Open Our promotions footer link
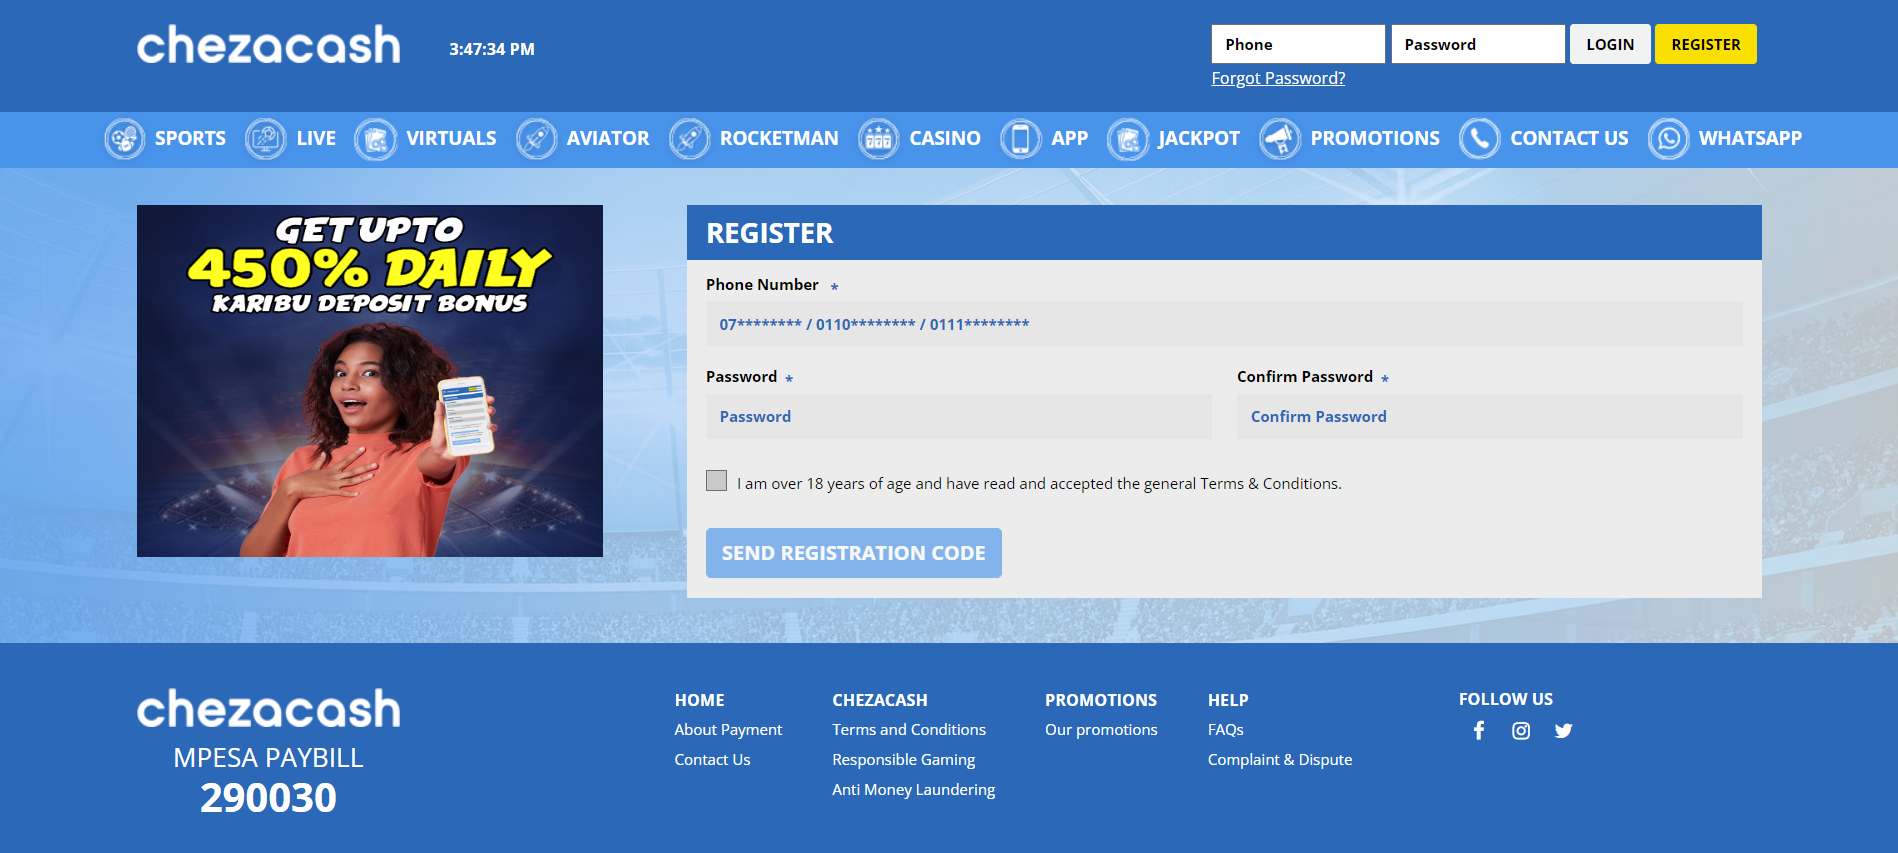Screen dimensions: 1898x853 point(1101,730)
